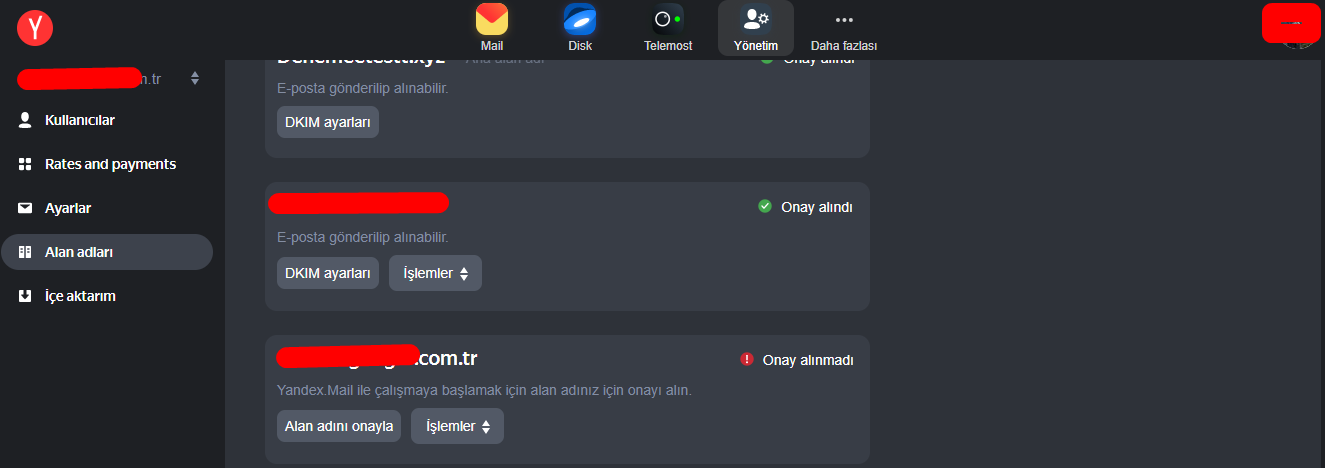
Task: Open the Disk app icon
Action: (580, 19)
